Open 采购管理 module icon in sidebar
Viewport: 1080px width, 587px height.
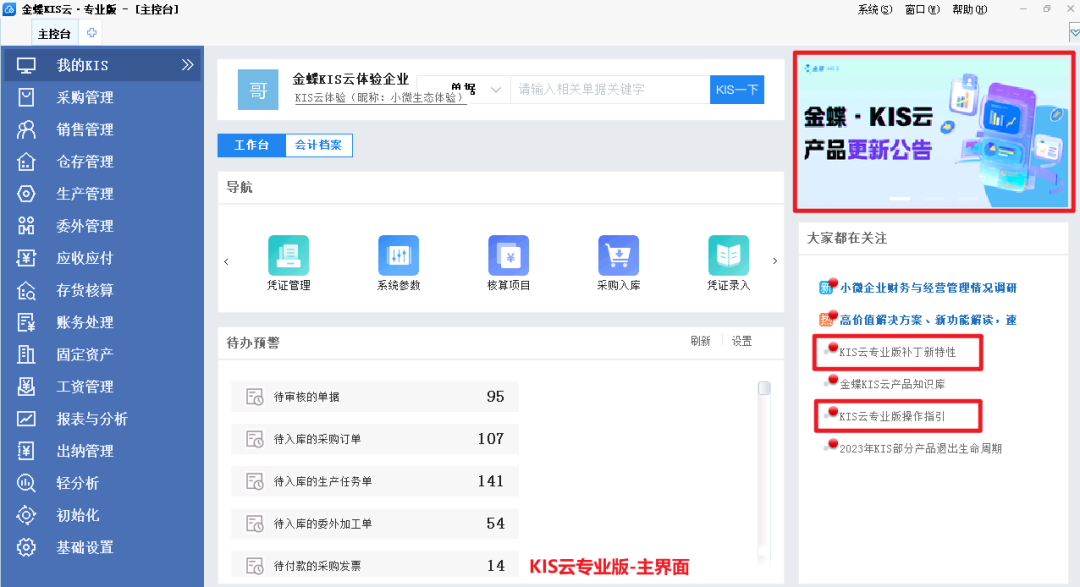pyautogui.click(x=26, y=97)
